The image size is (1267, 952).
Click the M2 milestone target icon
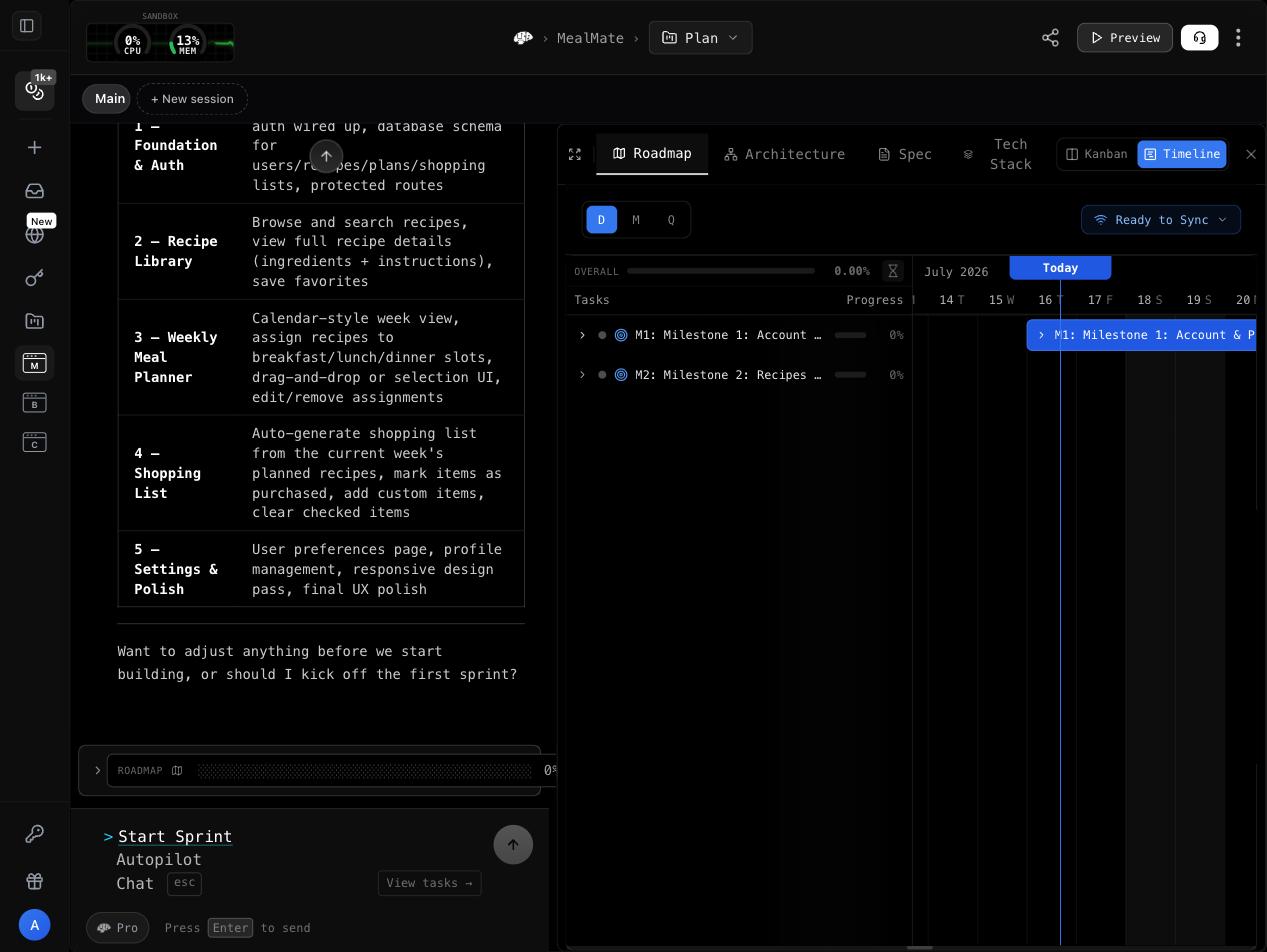coord(621,375)
